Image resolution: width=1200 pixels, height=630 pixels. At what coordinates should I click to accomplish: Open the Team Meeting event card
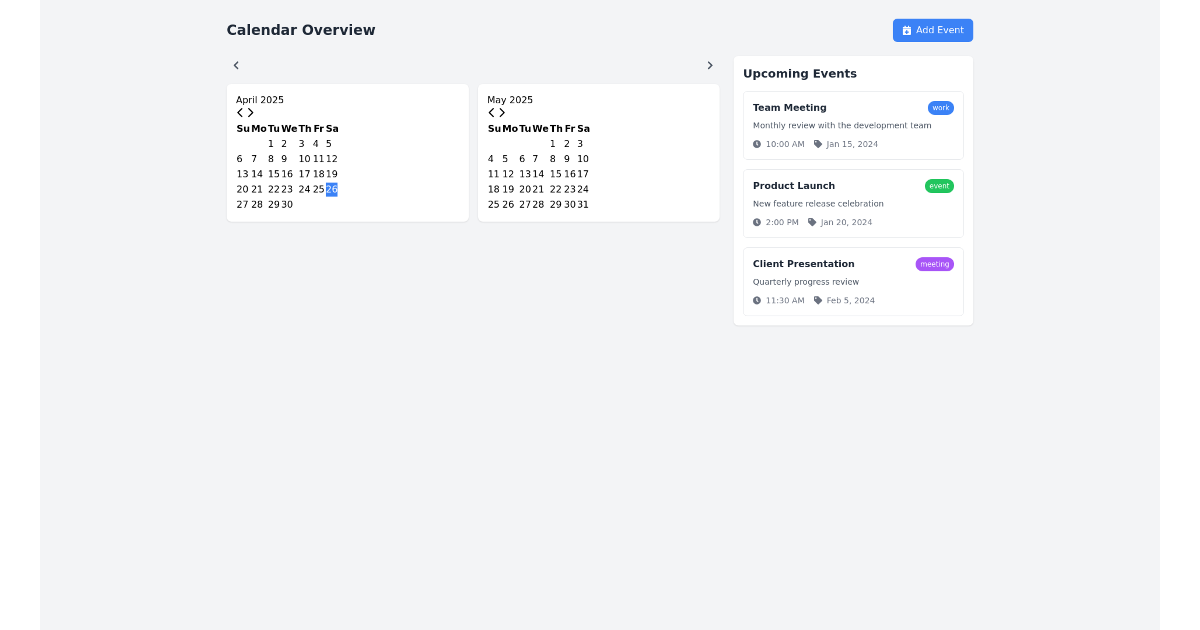[853, 125]
